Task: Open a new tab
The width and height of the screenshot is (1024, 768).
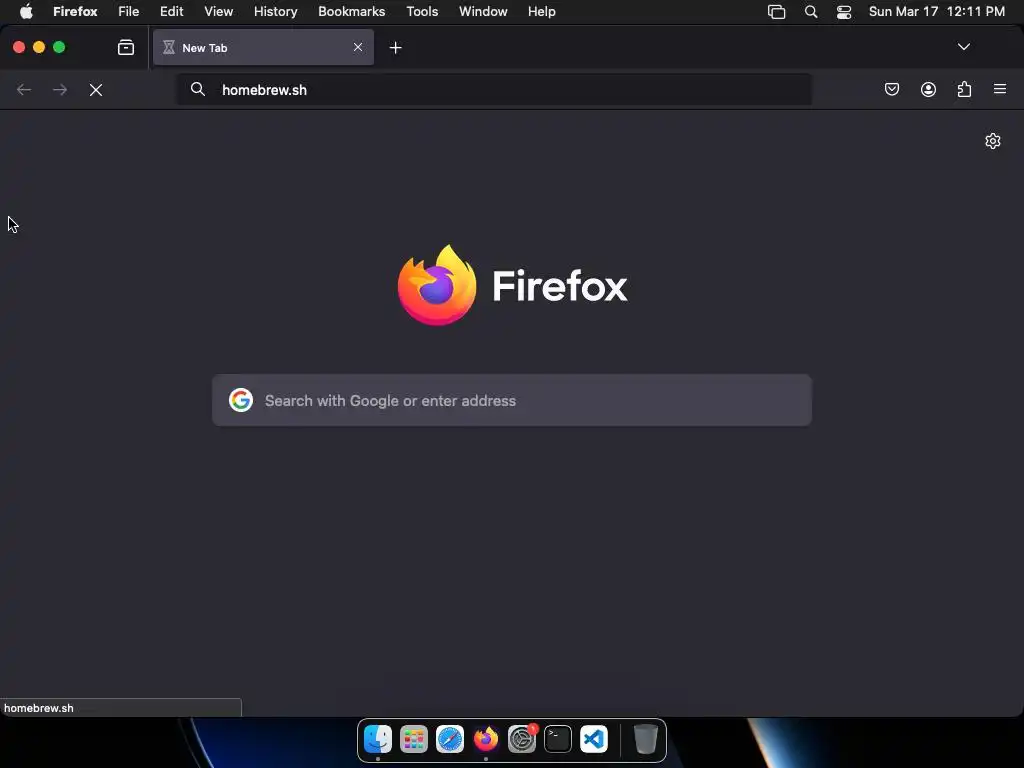Action: coord(395,48)
